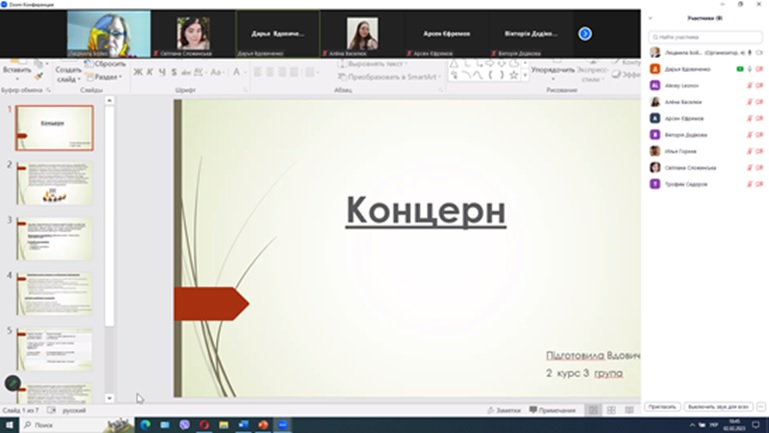Insert down arrow shape from gallery
The height and width of the screenshot is (433, 769).
coord(501,64)
